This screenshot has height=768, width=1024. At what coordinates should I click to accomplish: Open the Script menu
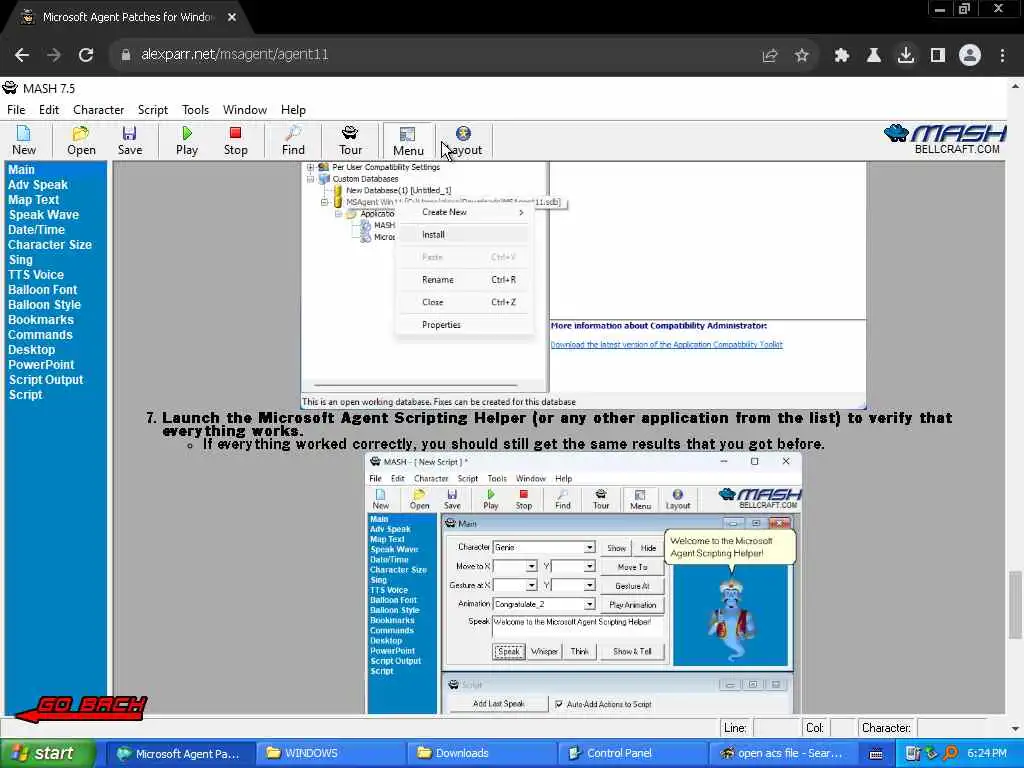click(153, 110)
